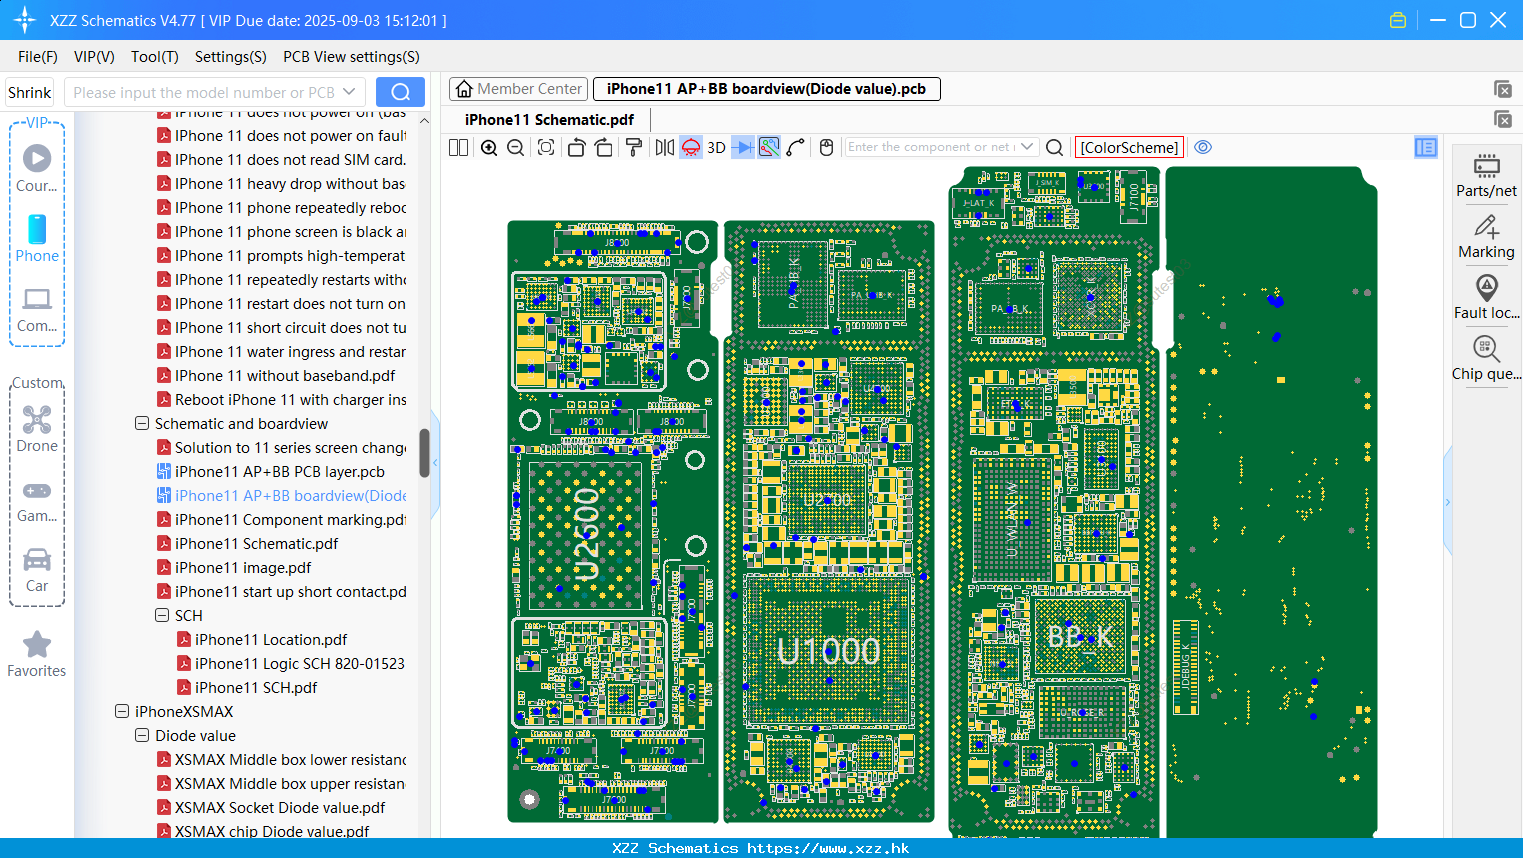1523x858 pixels.
Task: Rotate the board clockwise
Action: click(x=604, y=147)
